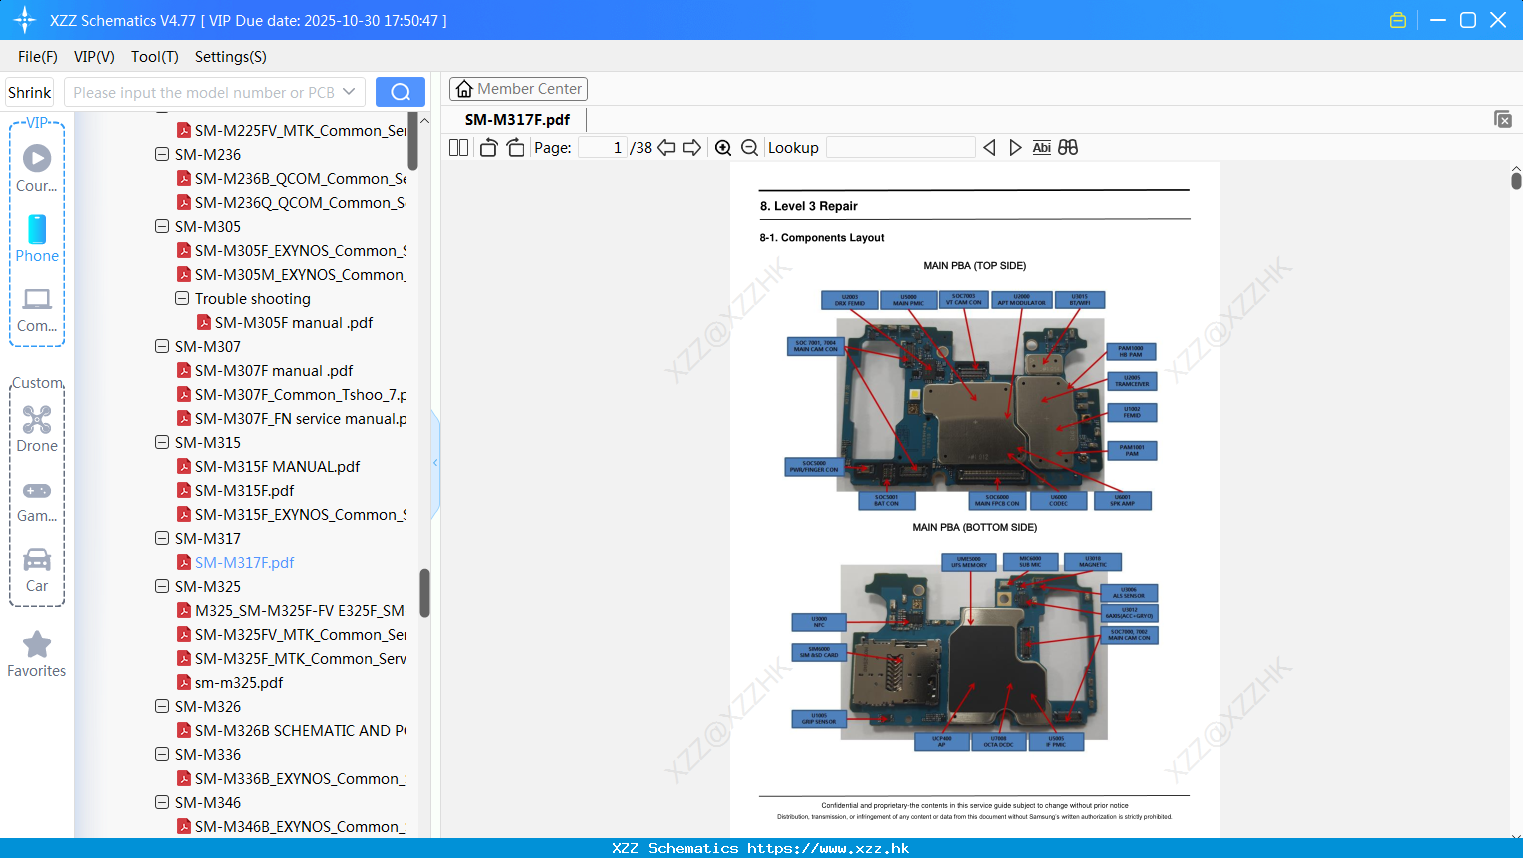This screenshot has height=858, width=1523.
Task: Select Computer category in sidebar
Action: pyautogui.click(x=37, y=309)
